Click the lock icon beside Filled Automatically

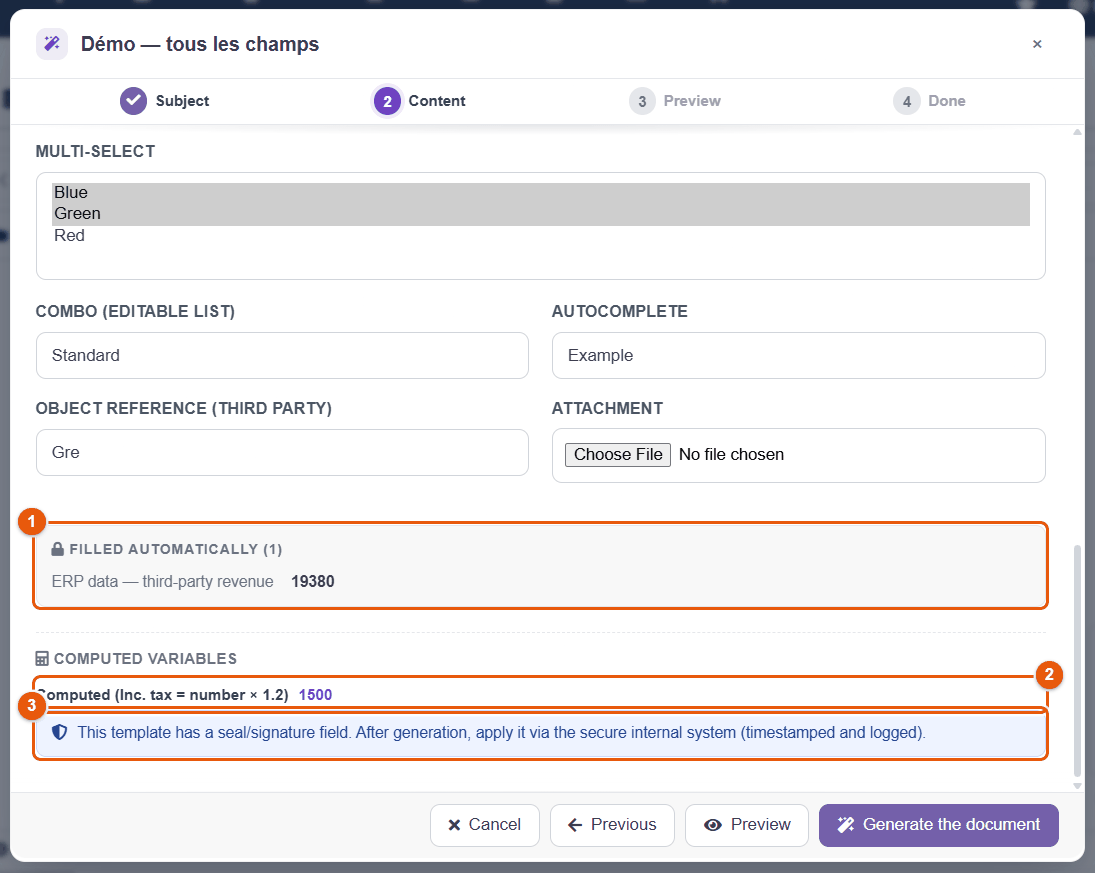click(58, 549)
